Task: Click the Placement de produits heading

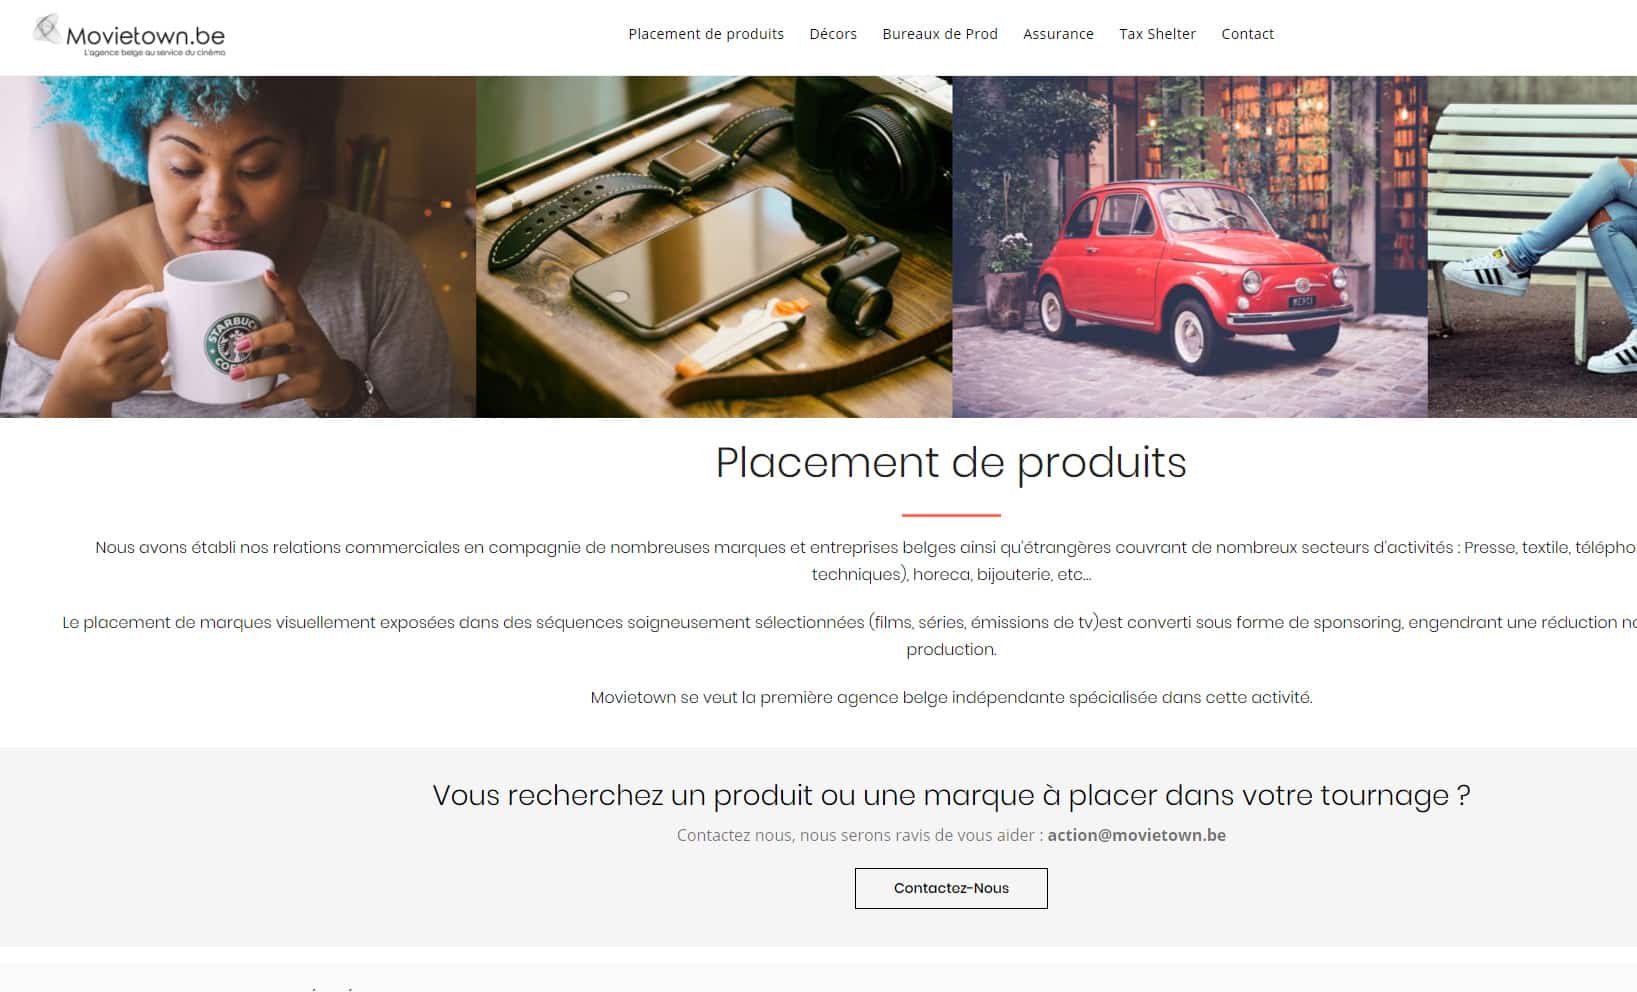Action: [x=951, y=463]
